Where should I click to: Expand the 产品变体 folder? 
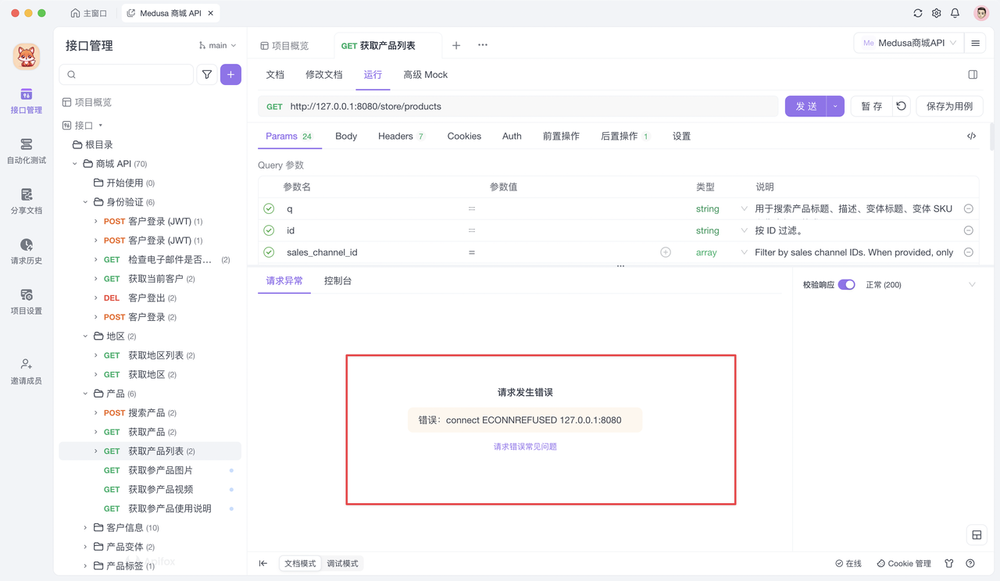coord(85,547)
